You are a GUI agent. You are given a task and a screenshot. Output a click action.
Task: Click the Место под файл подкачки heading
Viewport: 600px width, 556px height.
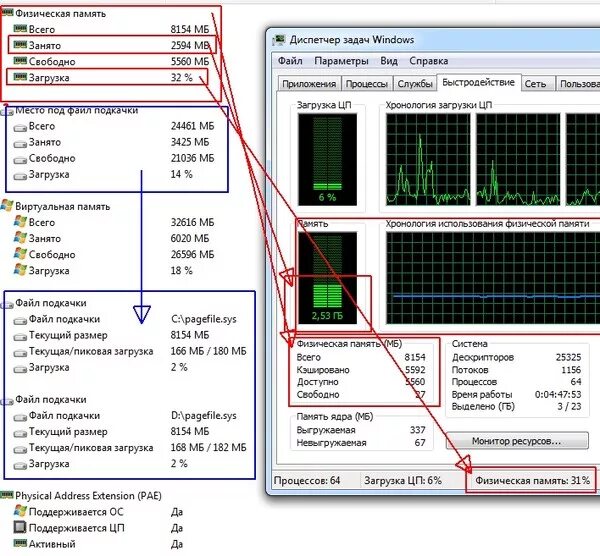pyautogui.click(x=77, y=111)
